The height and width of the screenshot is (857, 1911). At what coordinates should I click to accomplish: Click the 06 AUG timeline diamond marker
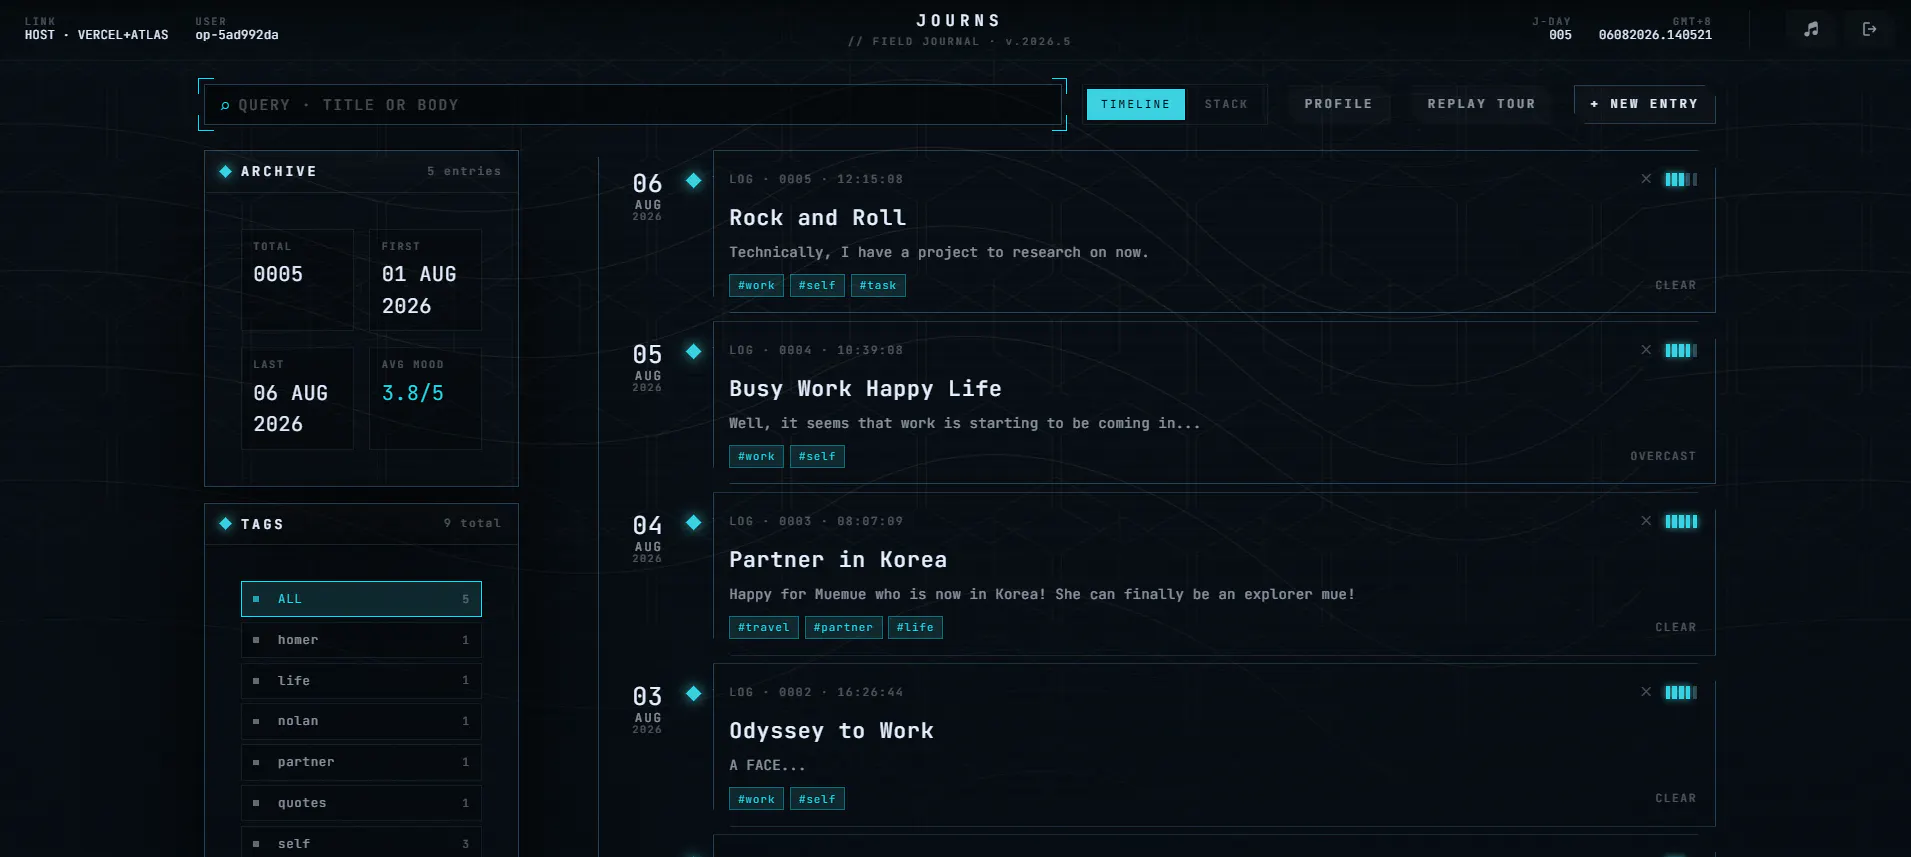pos(693,180)
